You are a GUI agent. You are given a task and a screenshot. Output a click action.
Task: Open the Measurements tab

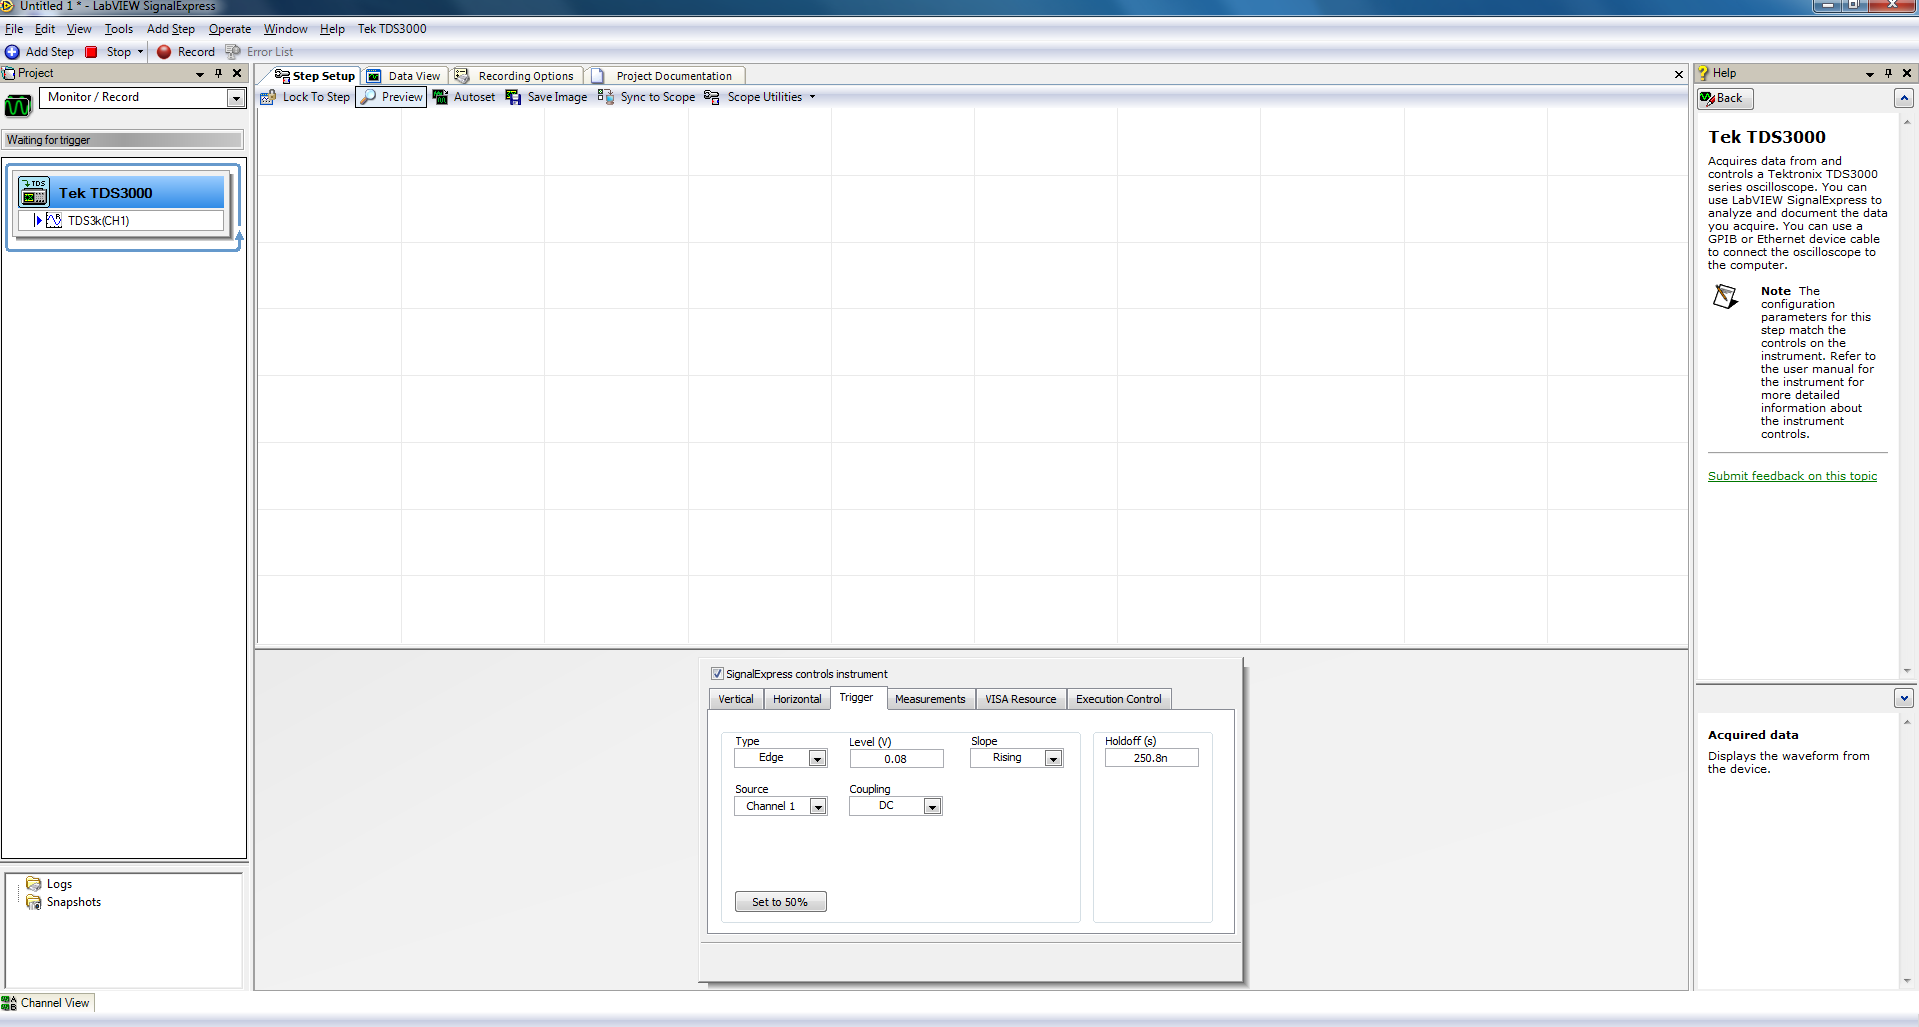tap(930, 699)
